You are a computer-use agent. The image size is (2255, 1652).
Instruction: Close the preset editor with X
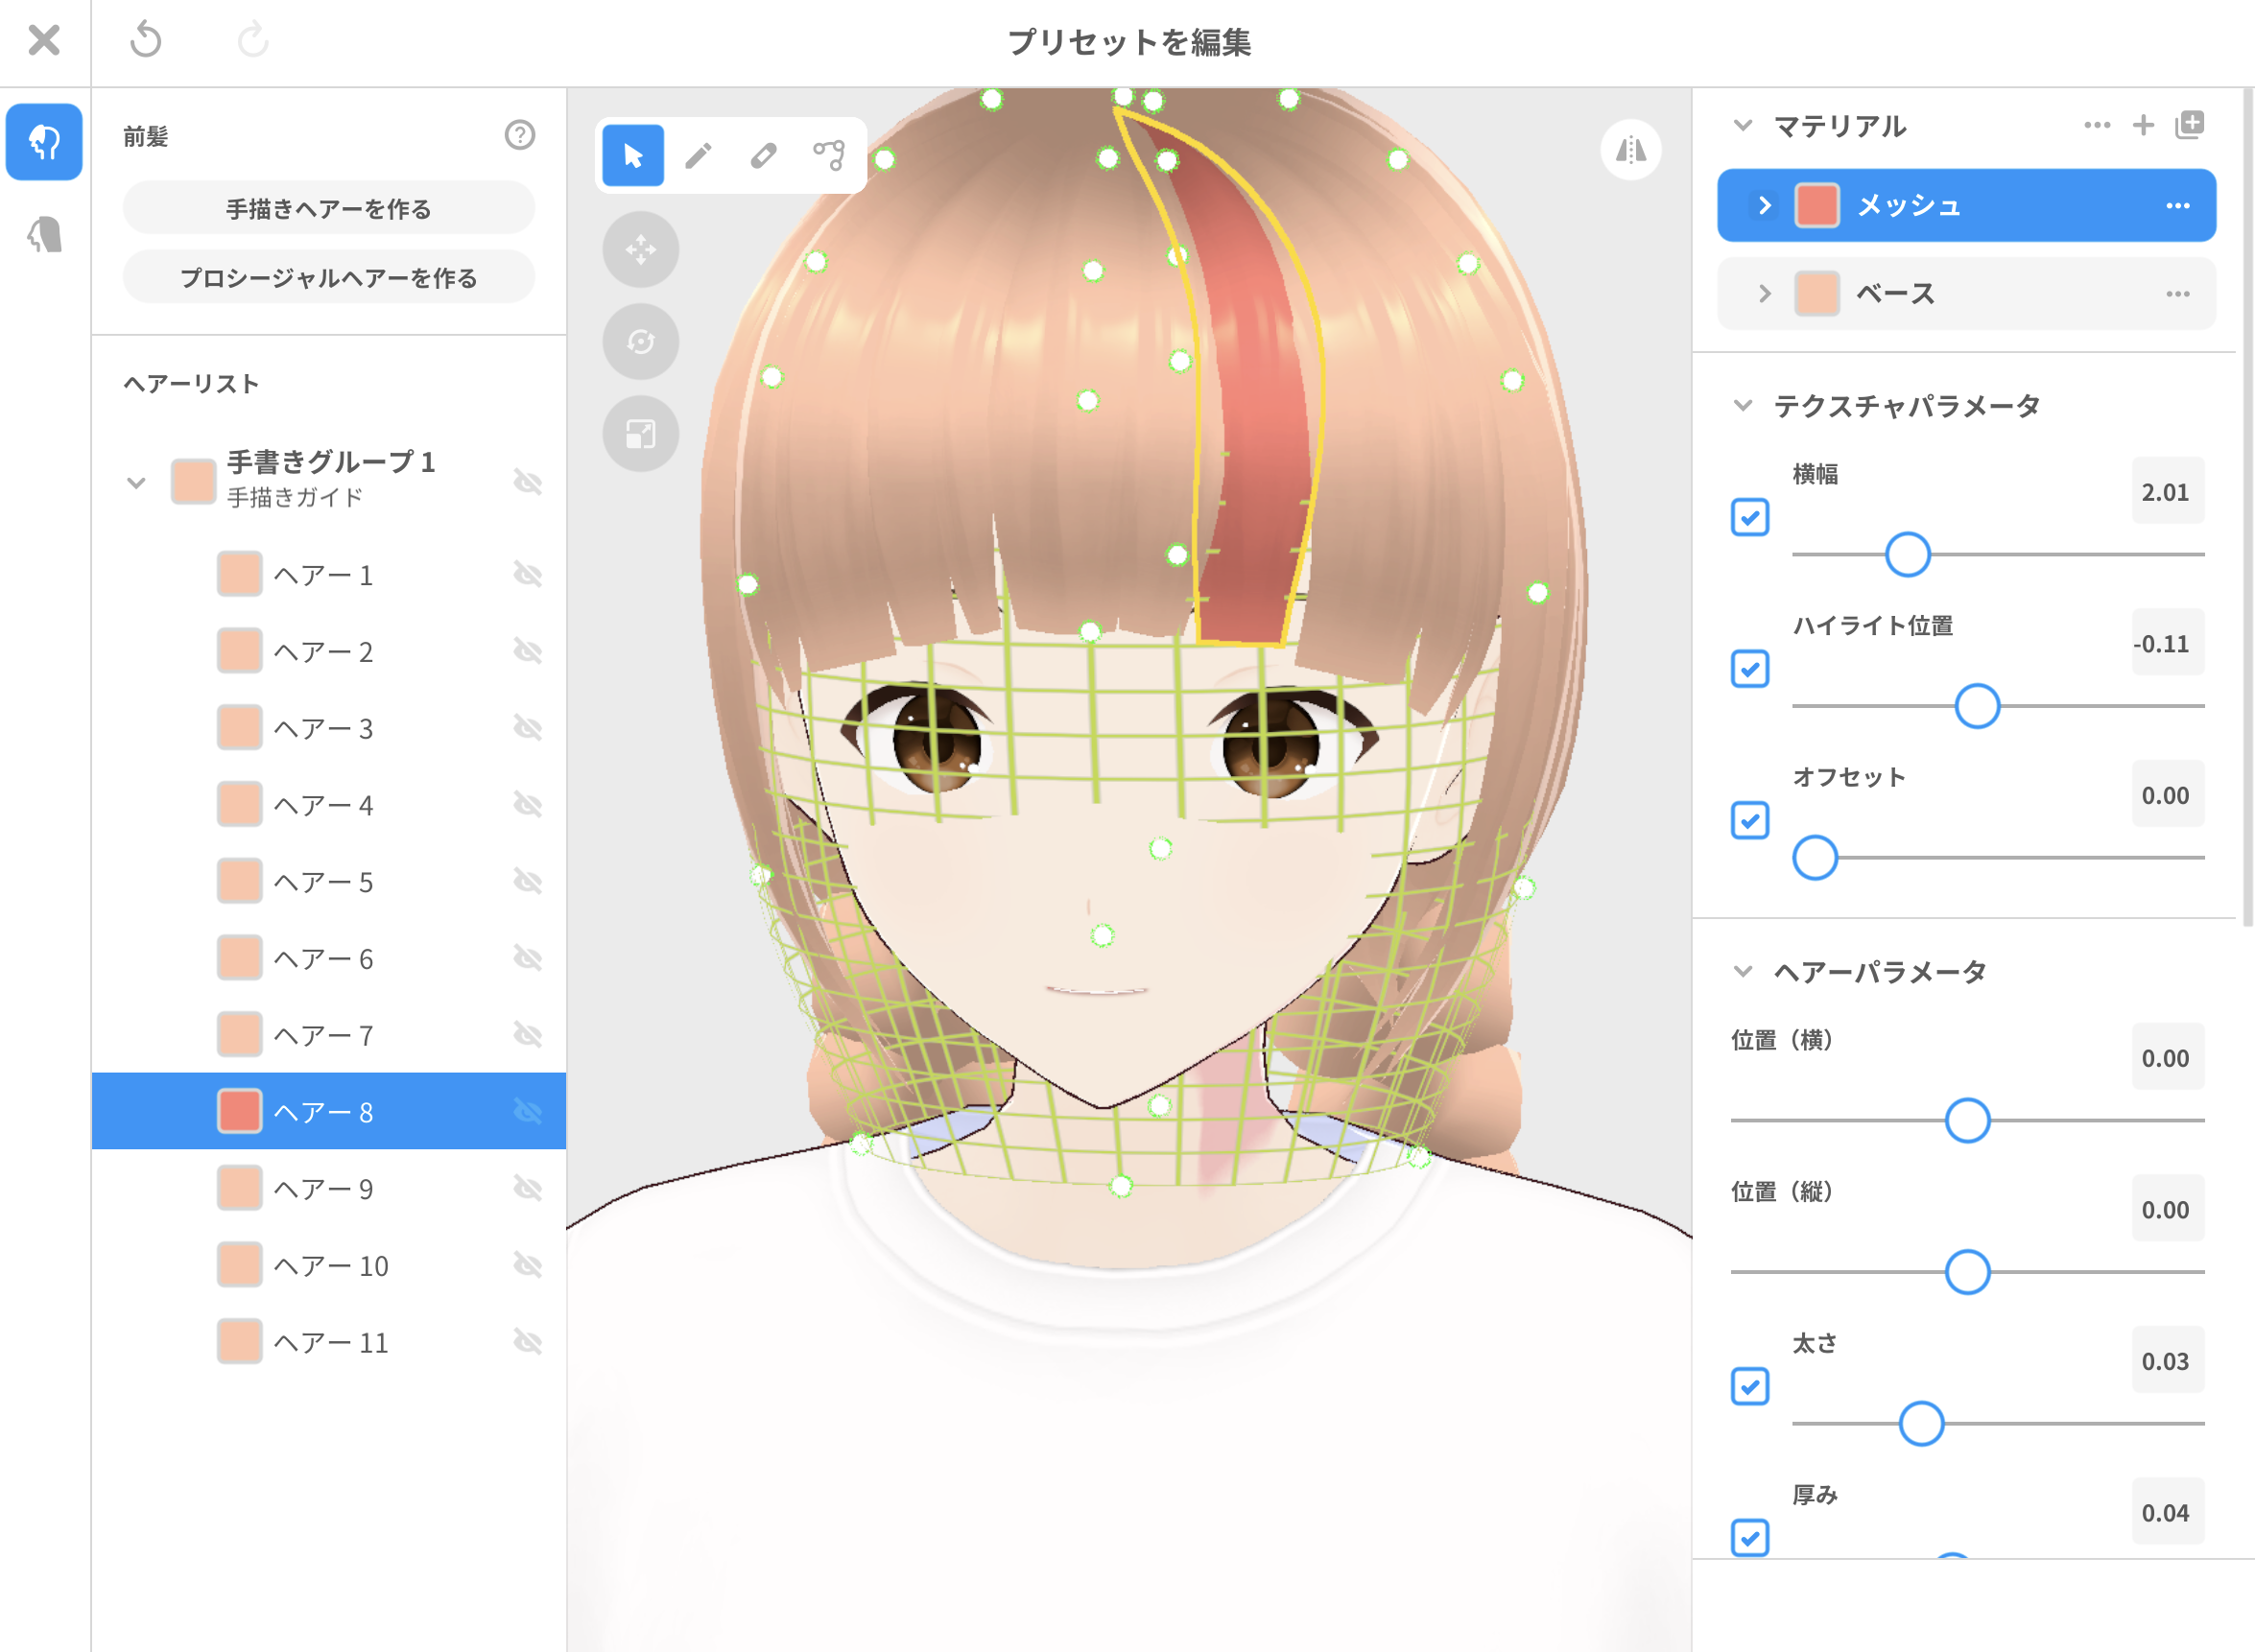(44, 40)
